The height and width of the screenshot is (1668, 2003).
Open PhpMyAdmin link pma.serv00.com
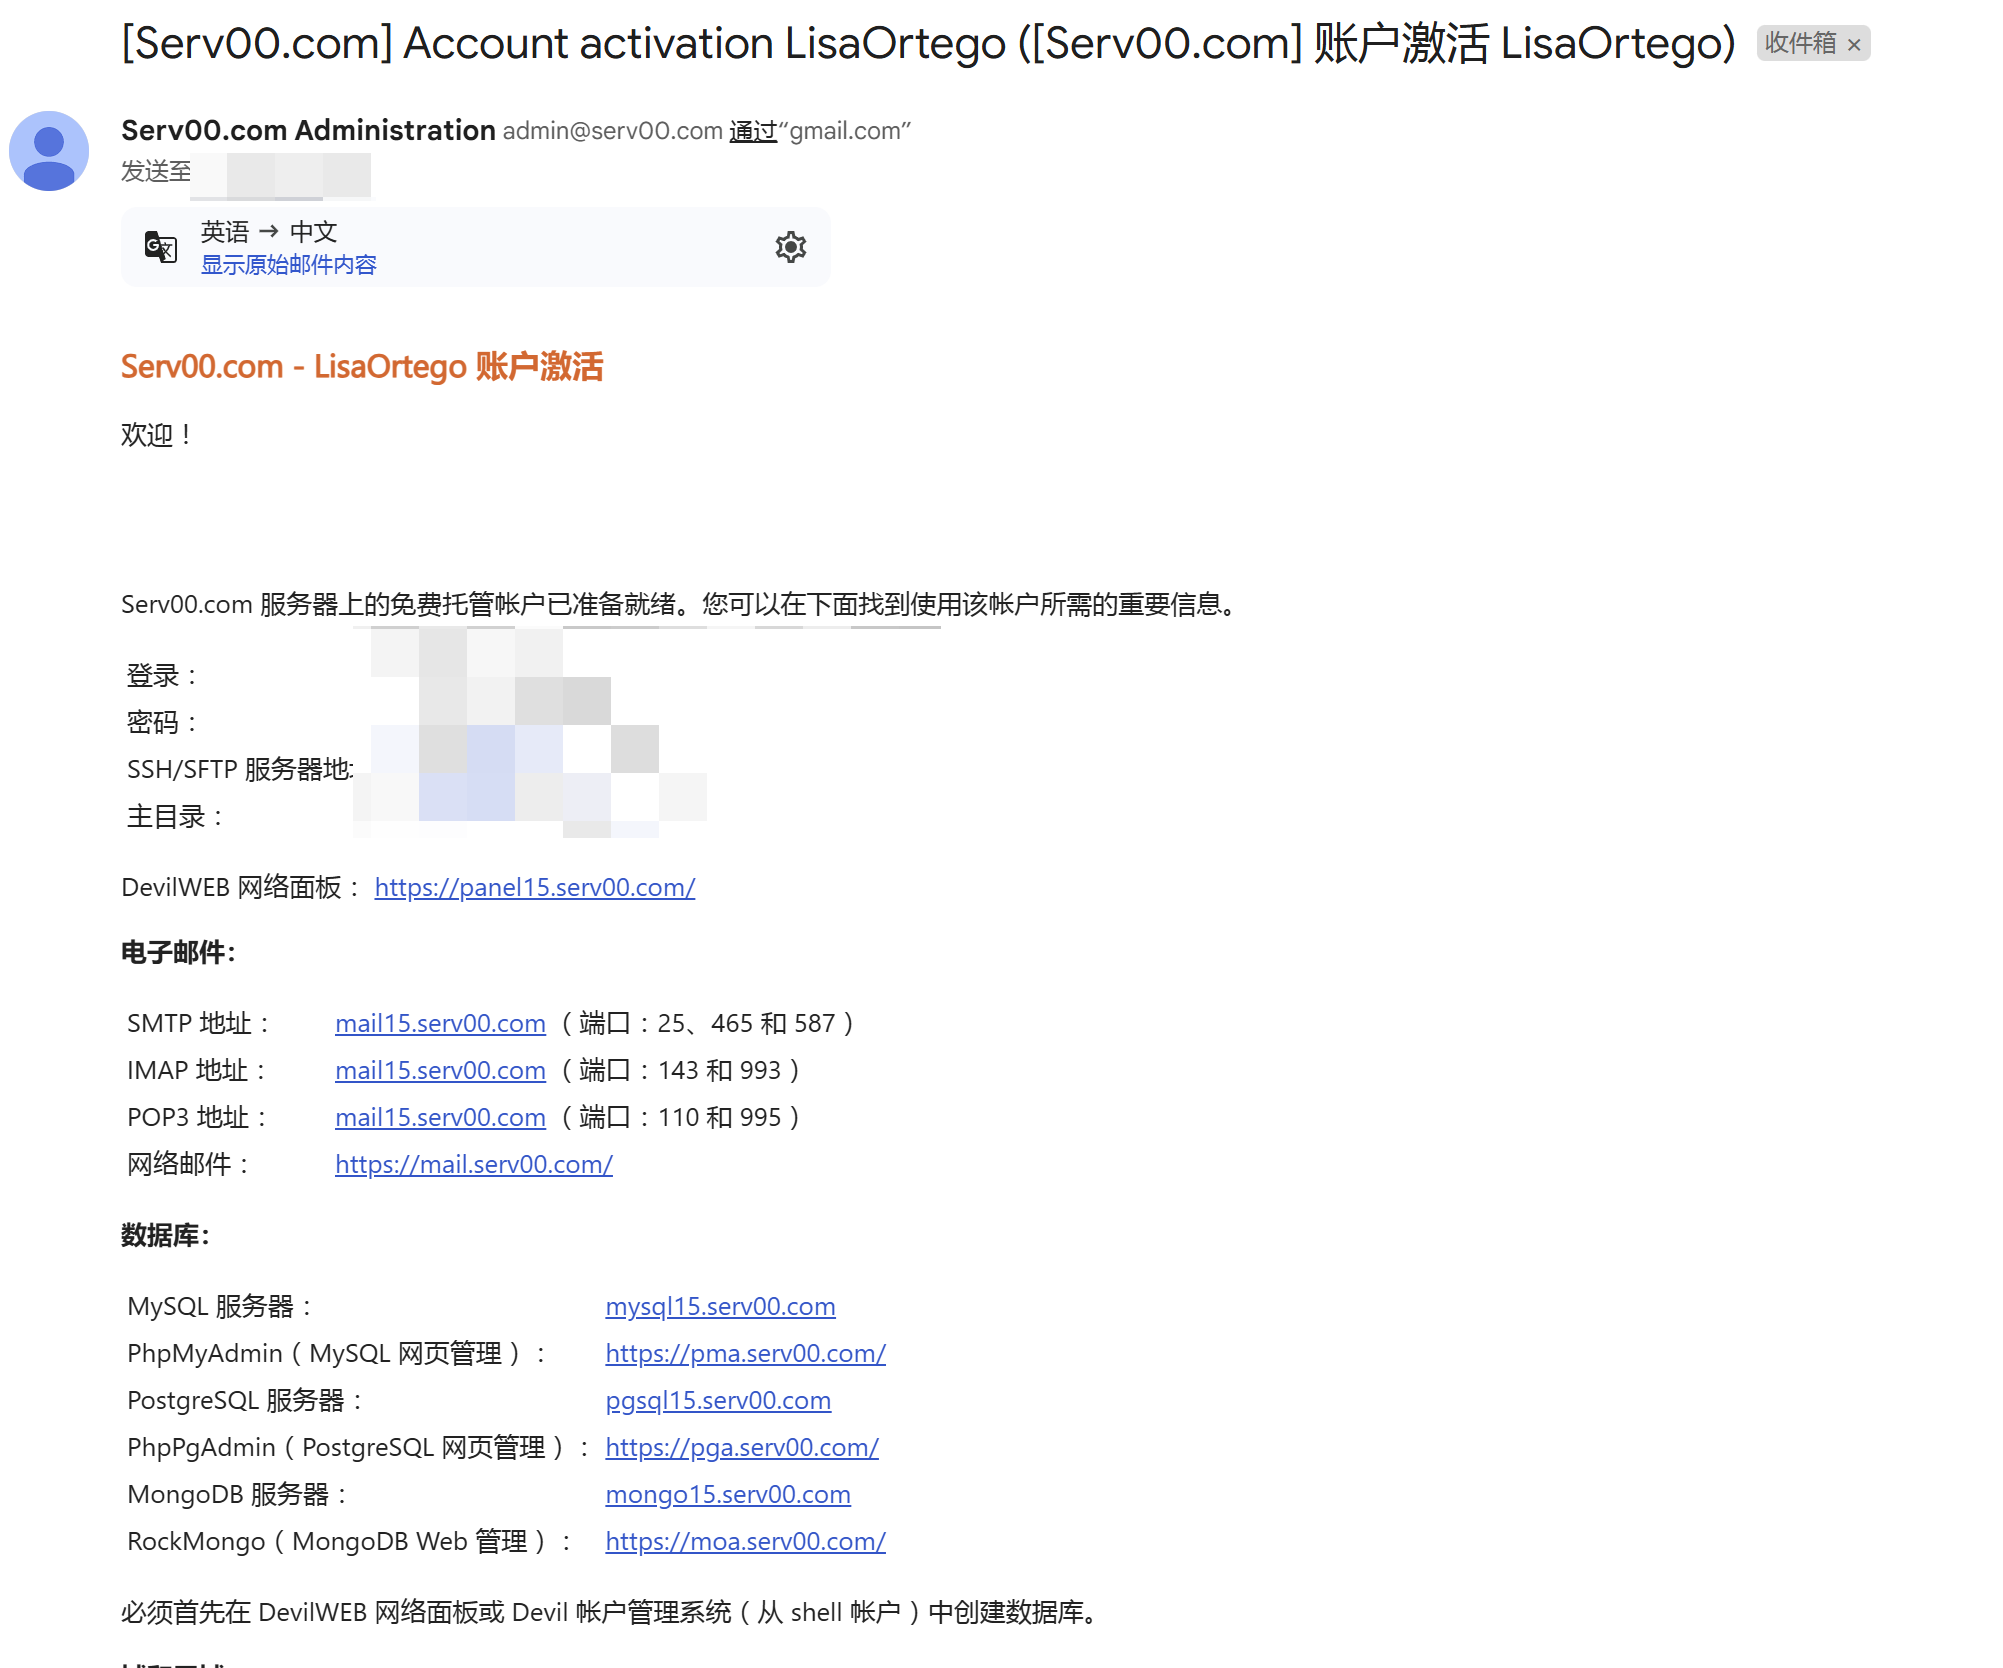(x=745, y=1353)
